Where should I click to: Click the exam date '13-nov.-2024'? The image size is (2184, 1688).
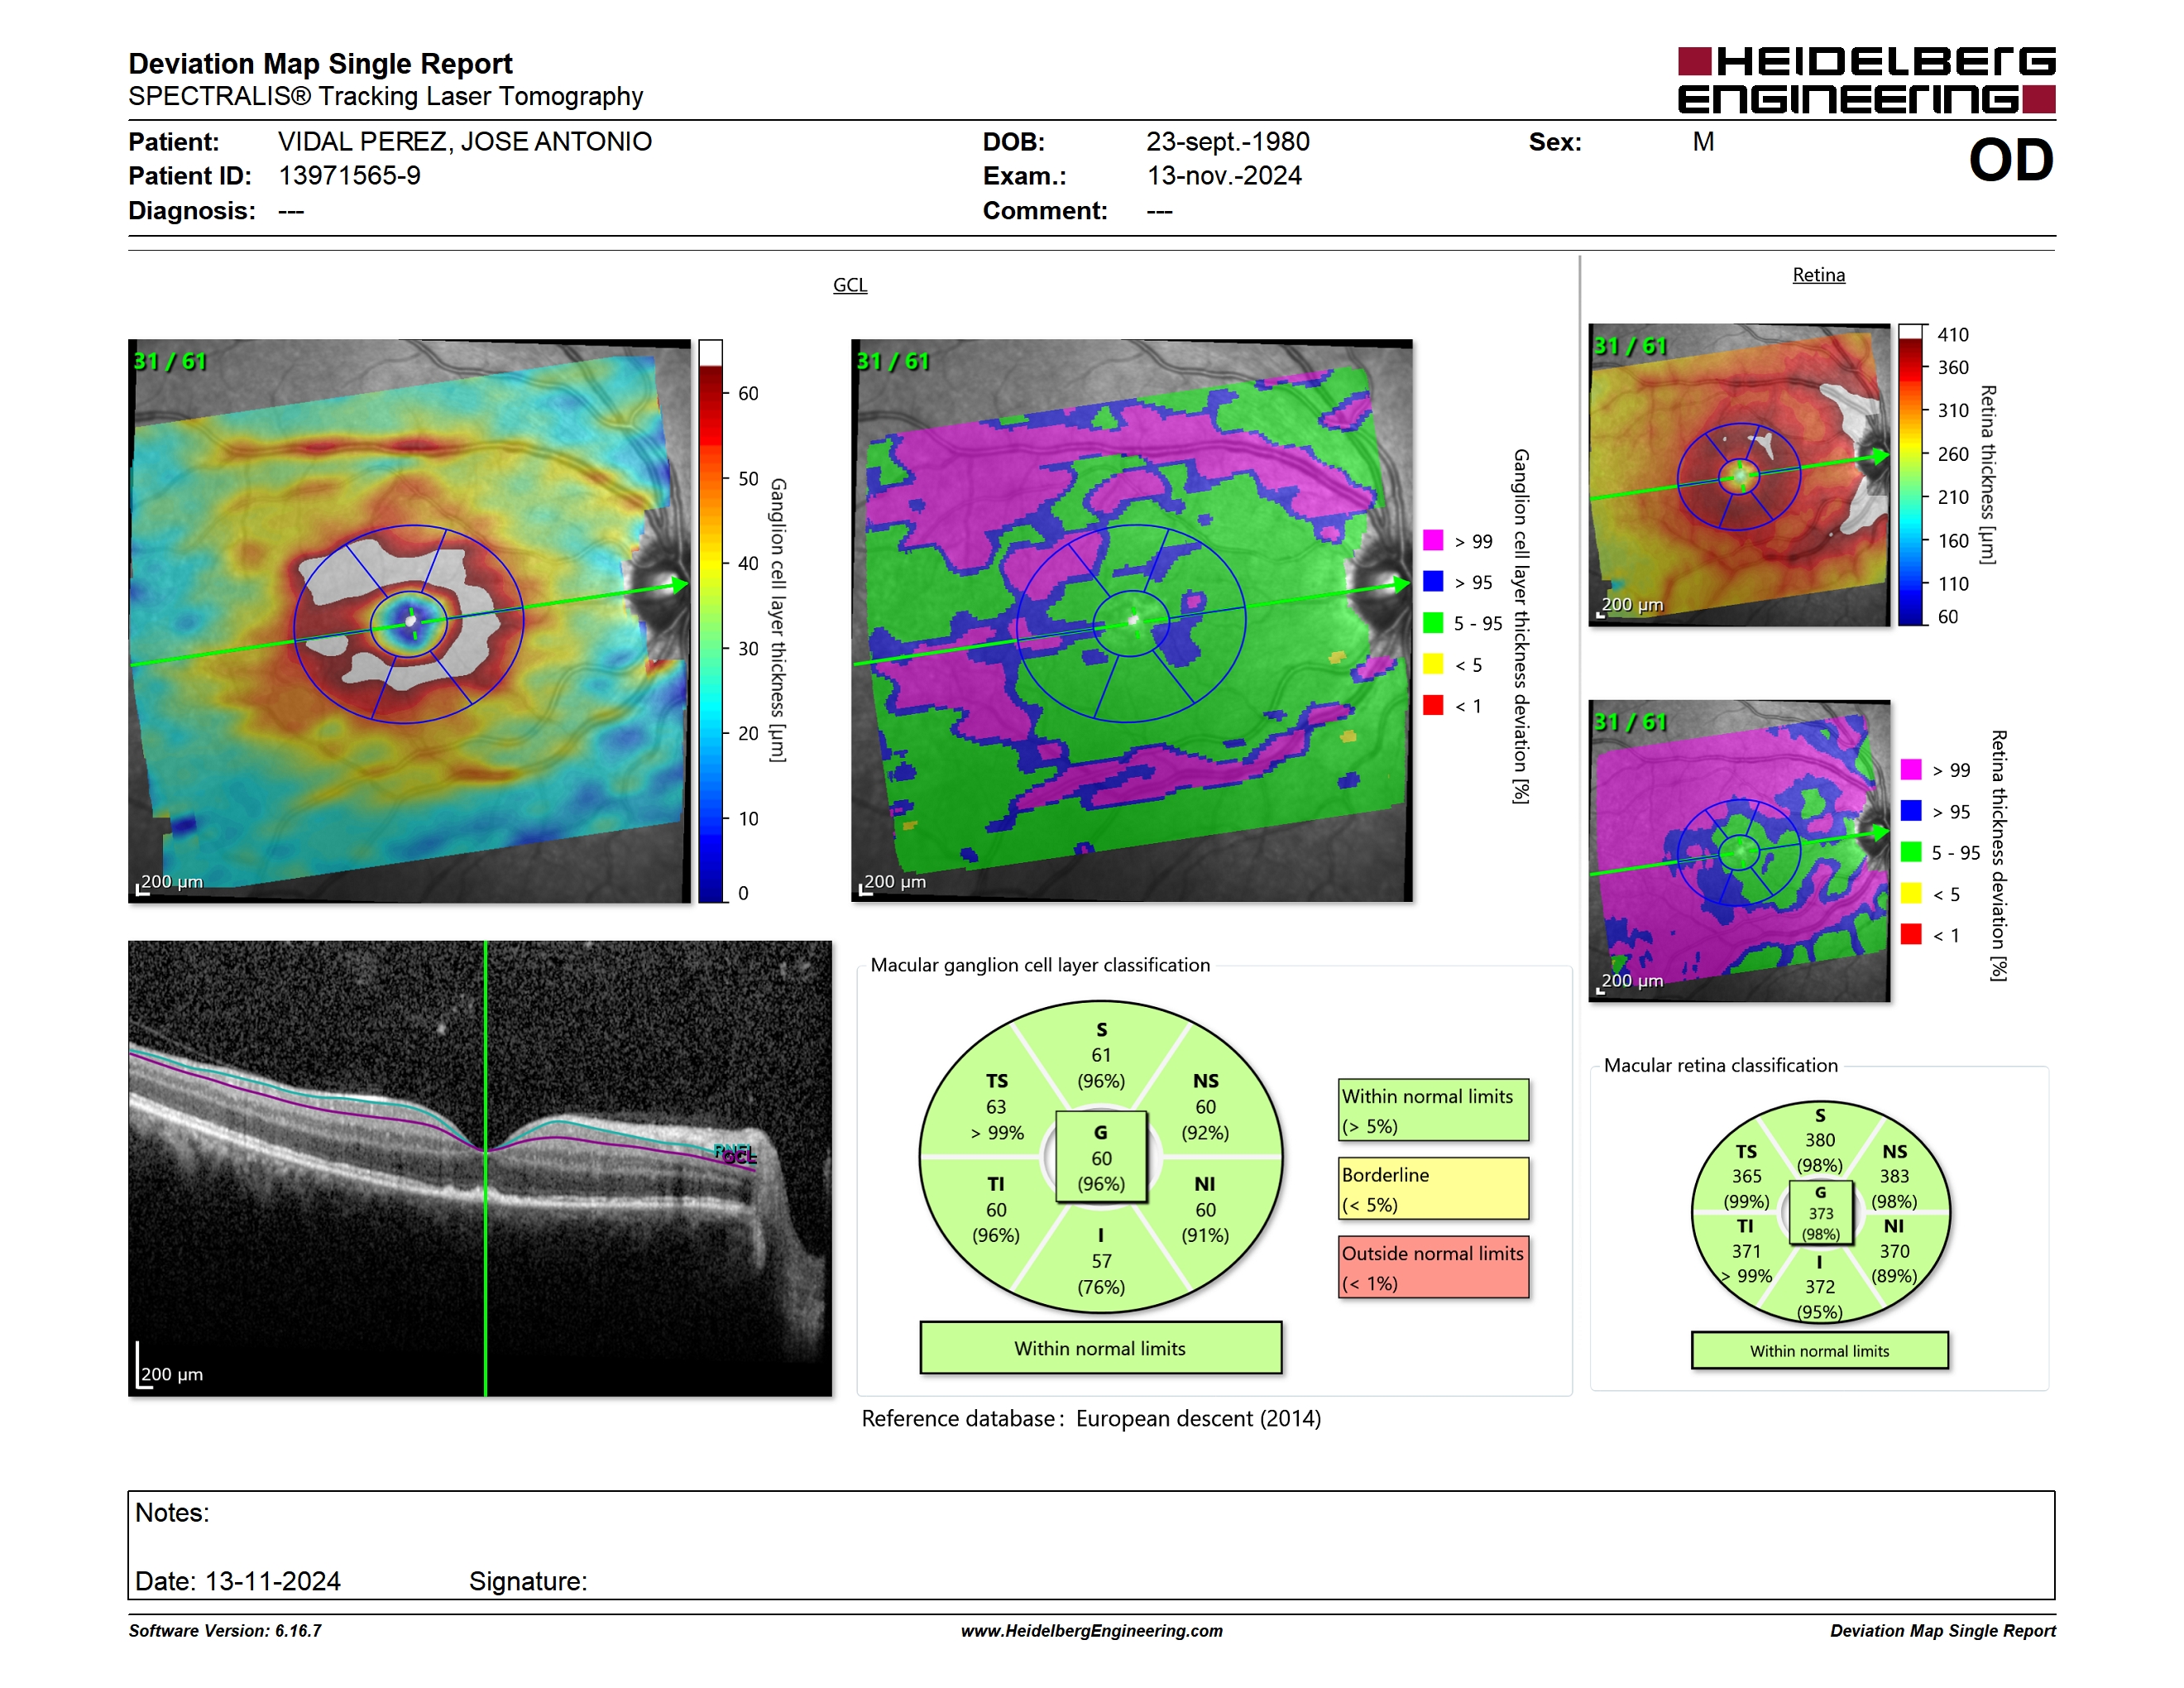1224,176
